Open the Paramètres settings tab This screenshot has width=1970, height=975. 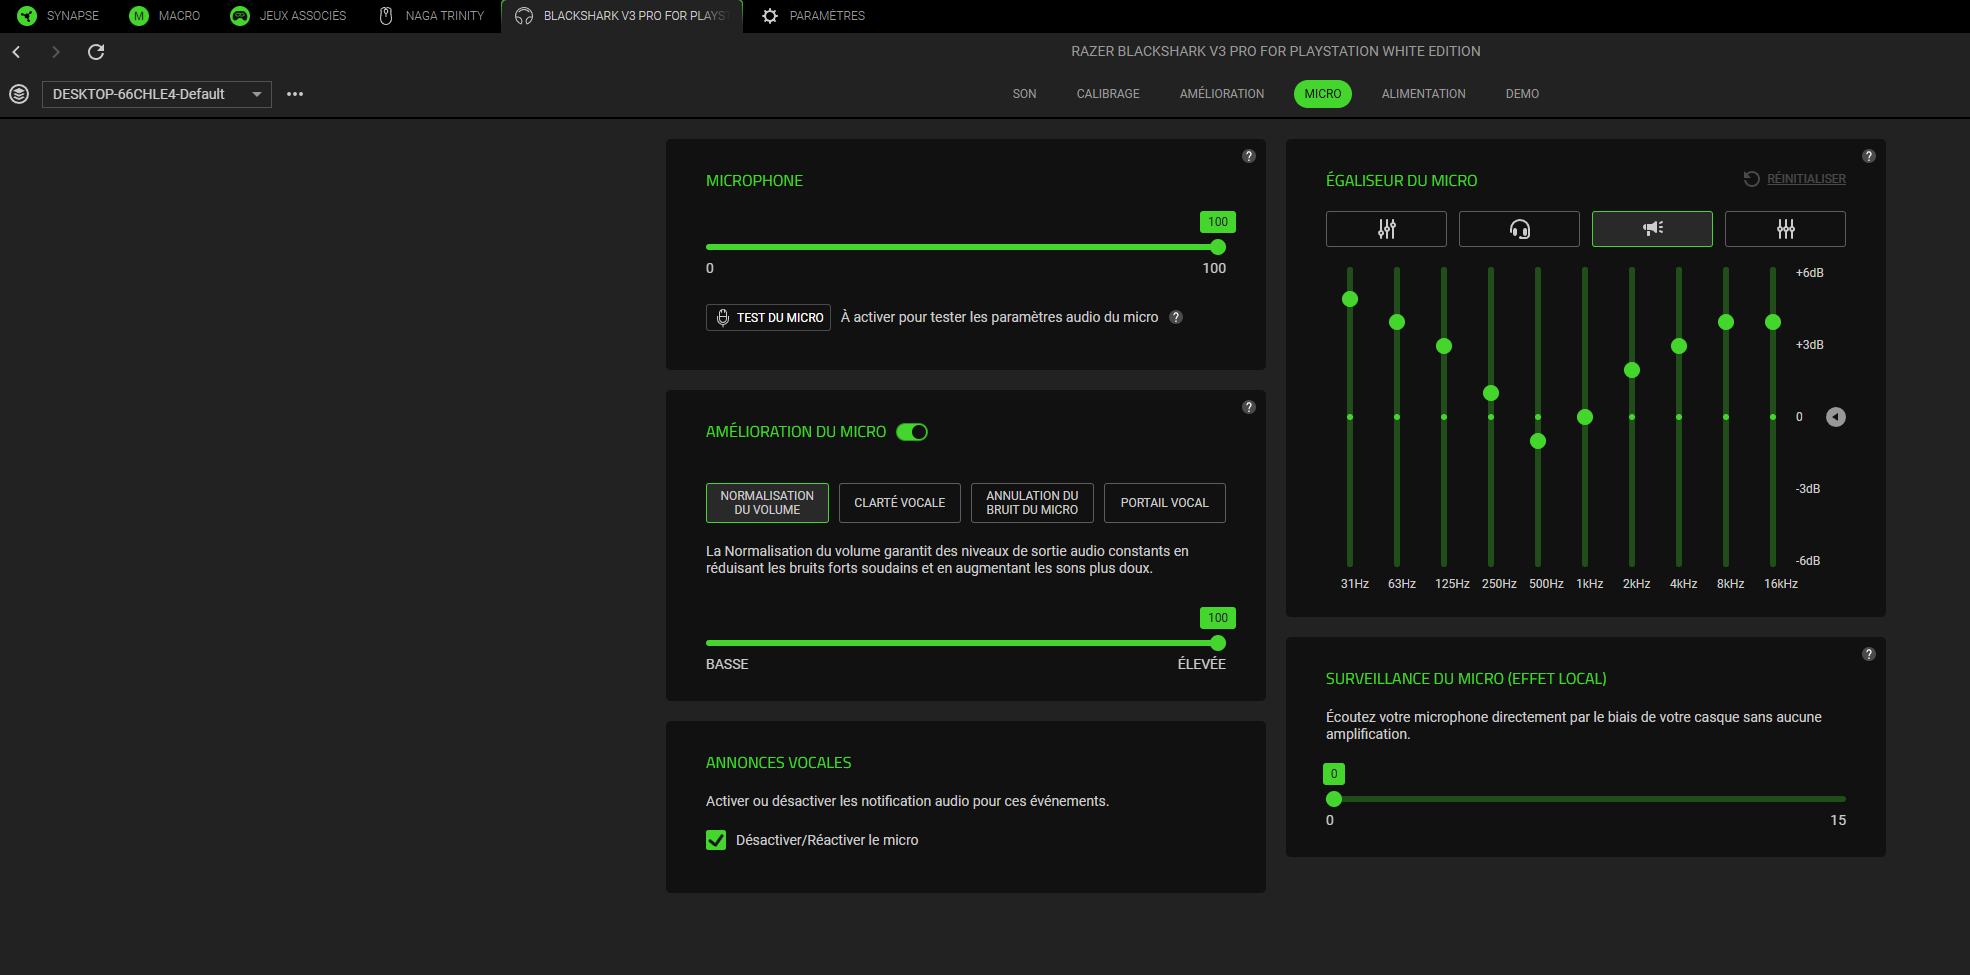(x=813, y=16)
